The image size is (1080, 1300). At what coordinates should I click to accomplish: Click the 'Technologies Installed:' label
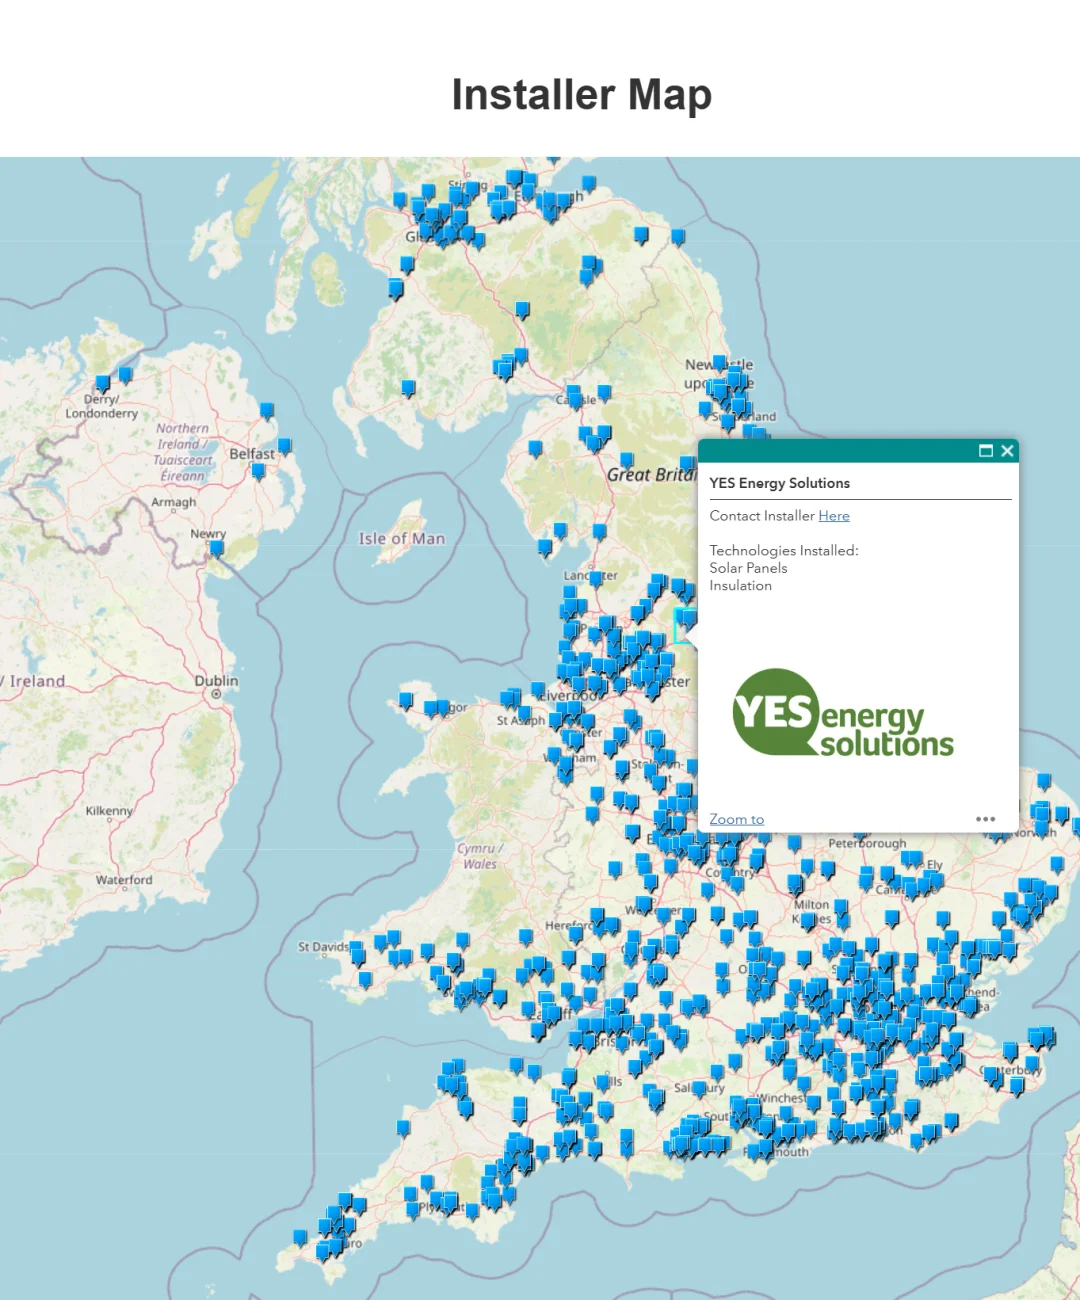click(x=784, y=551)
